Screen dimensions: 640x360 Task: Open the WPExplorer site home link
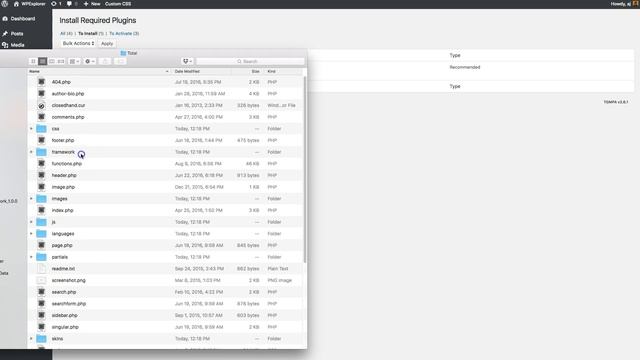tap(29, 4)
